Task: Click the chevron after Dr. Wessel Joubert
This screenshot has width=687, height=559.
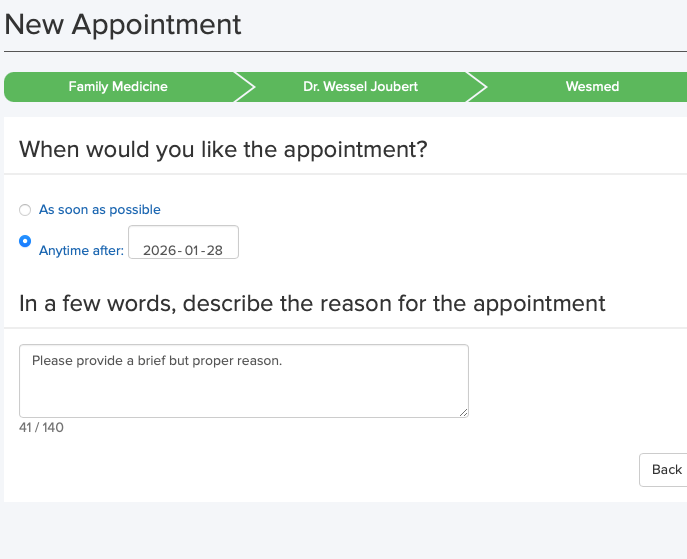Action: tap(477, 87)
